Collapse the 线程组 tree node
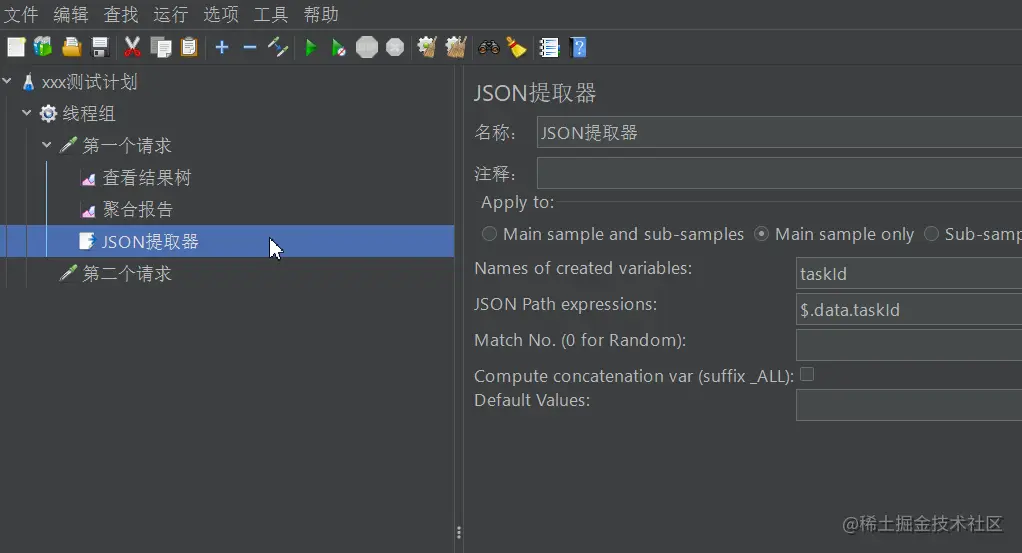The height and width of the screenshot is (553, 1022). coord(27,113)
